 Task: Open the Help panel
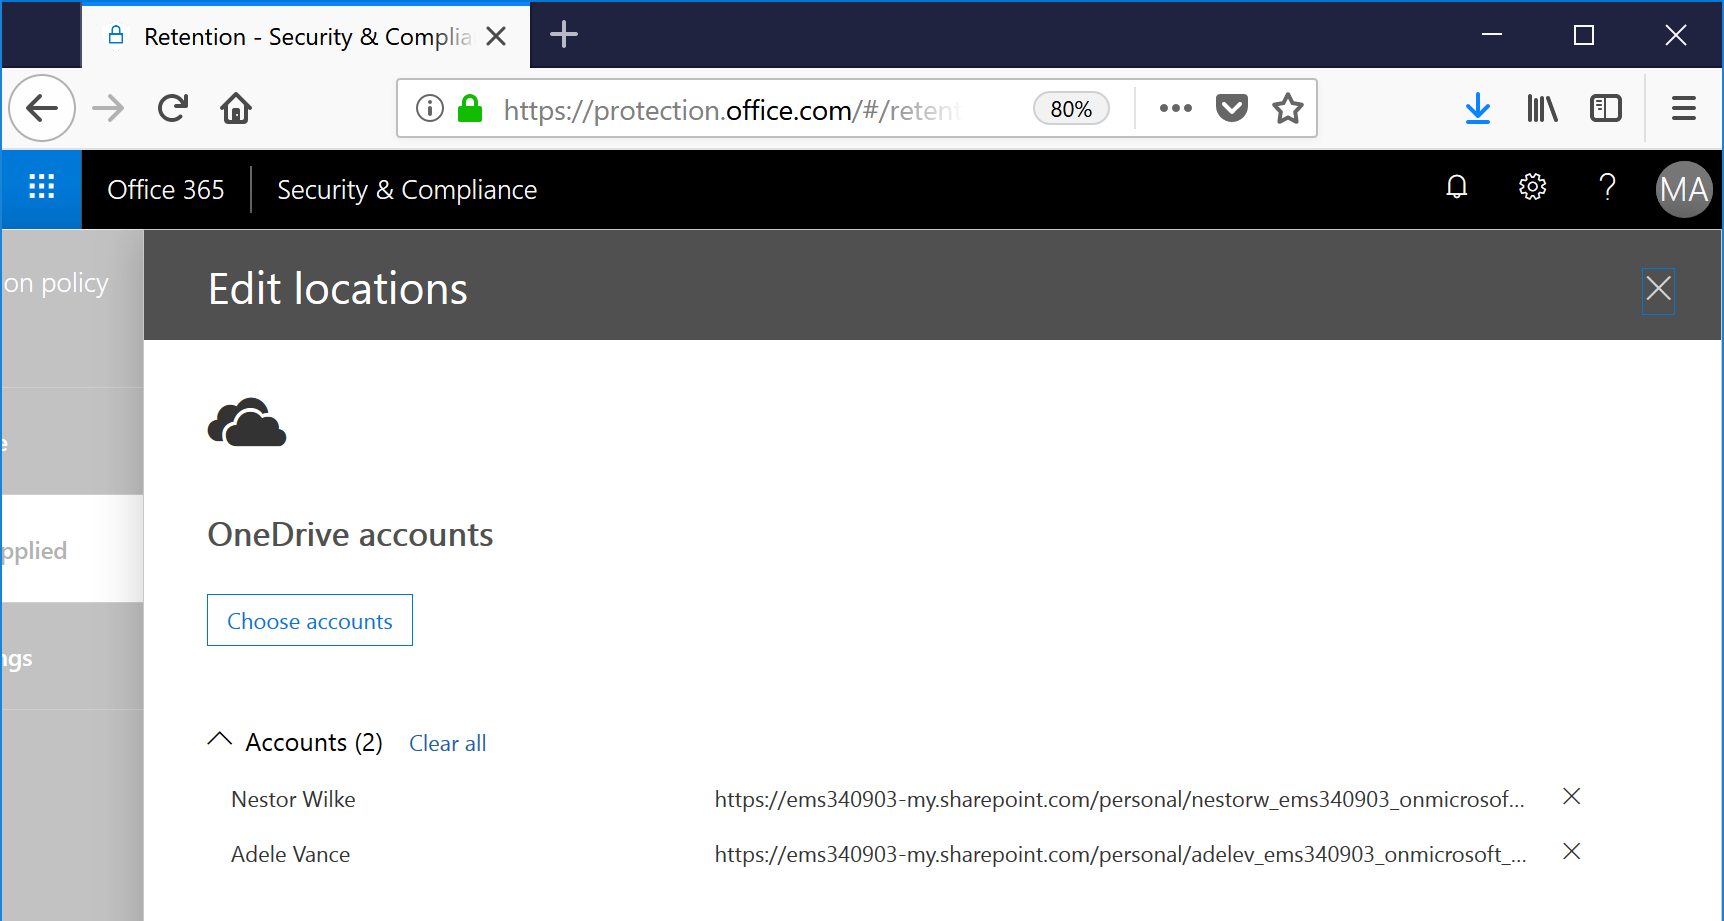coord(1607,187)
